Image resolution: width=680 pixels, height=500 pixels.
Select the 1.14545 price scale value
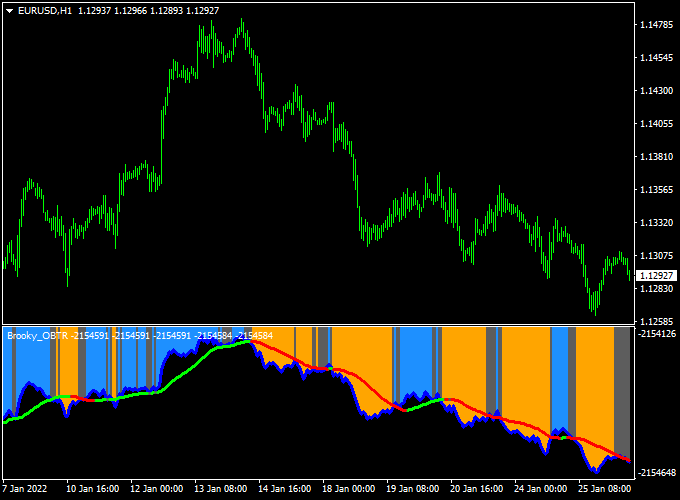click(657, 58)
